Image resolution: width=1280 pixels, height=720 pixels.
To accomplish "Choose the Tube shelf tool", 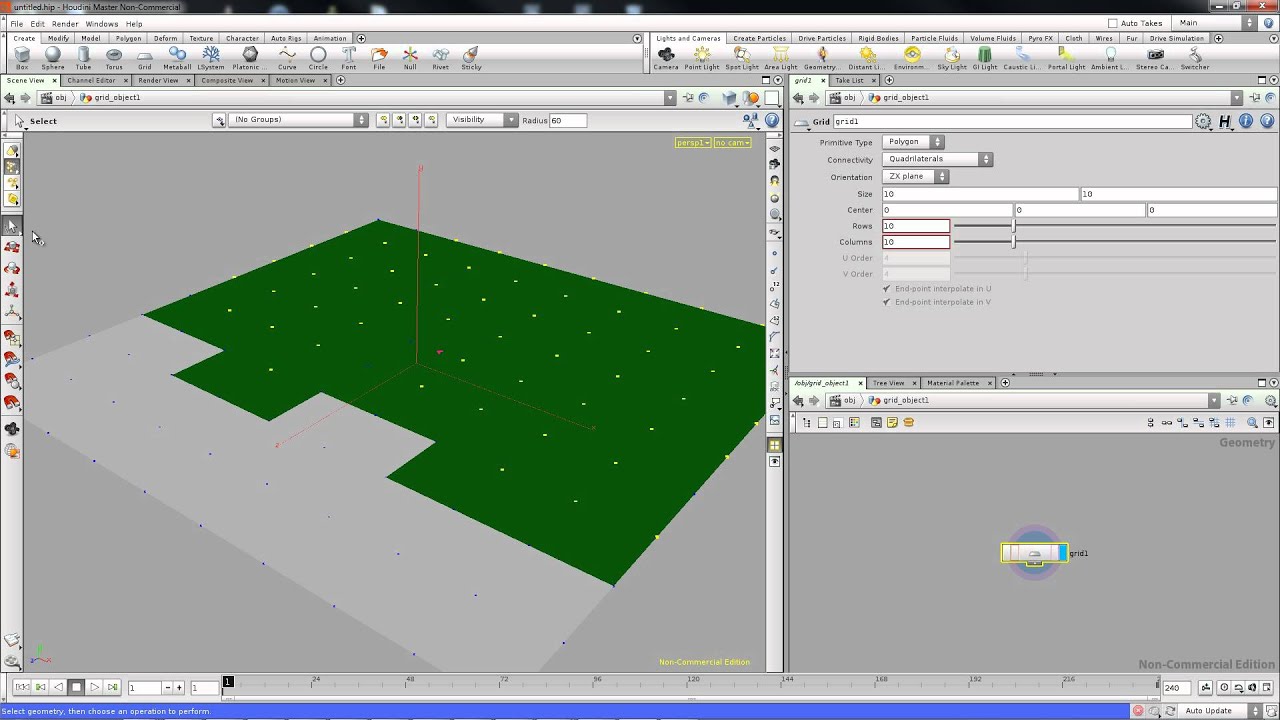I will pyautogui.click(x=83, y=58).
